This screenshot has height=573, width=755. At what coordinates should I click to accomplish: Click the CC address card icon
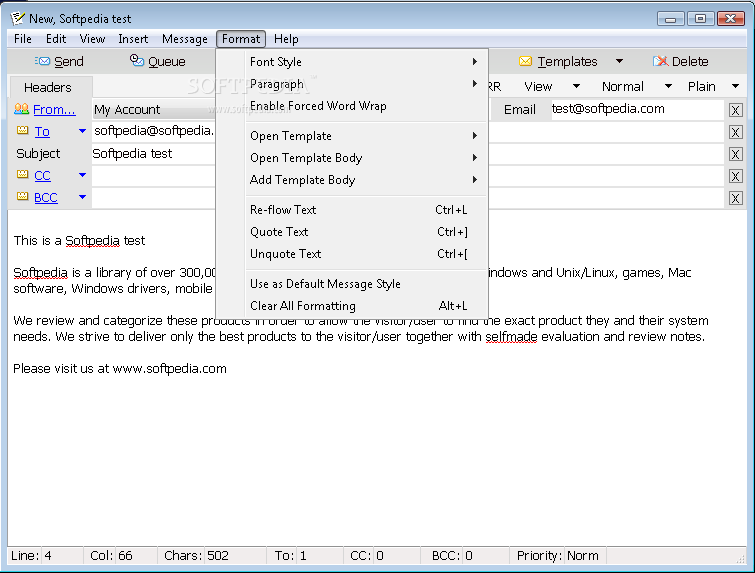coord(23,174)
